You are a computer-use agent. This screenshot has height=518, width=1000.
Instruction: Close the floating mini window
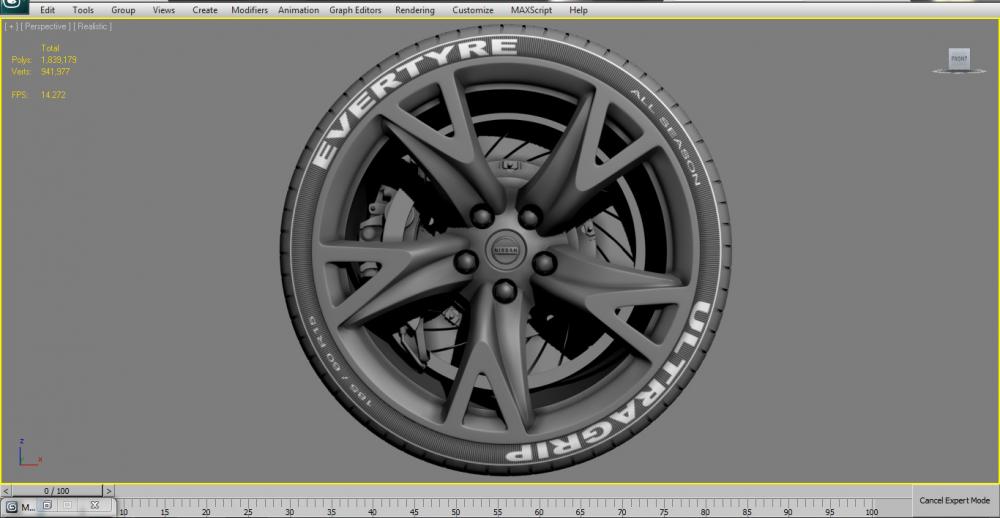click(94, 505)
